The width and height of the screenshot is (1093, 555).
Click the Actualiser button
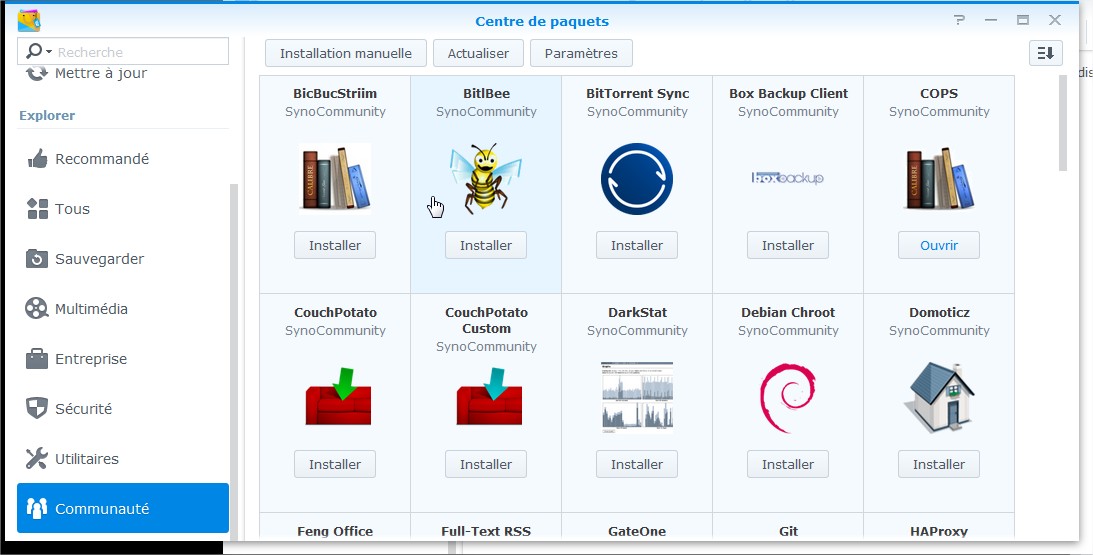pyautogui.click(x=478, y=53)
